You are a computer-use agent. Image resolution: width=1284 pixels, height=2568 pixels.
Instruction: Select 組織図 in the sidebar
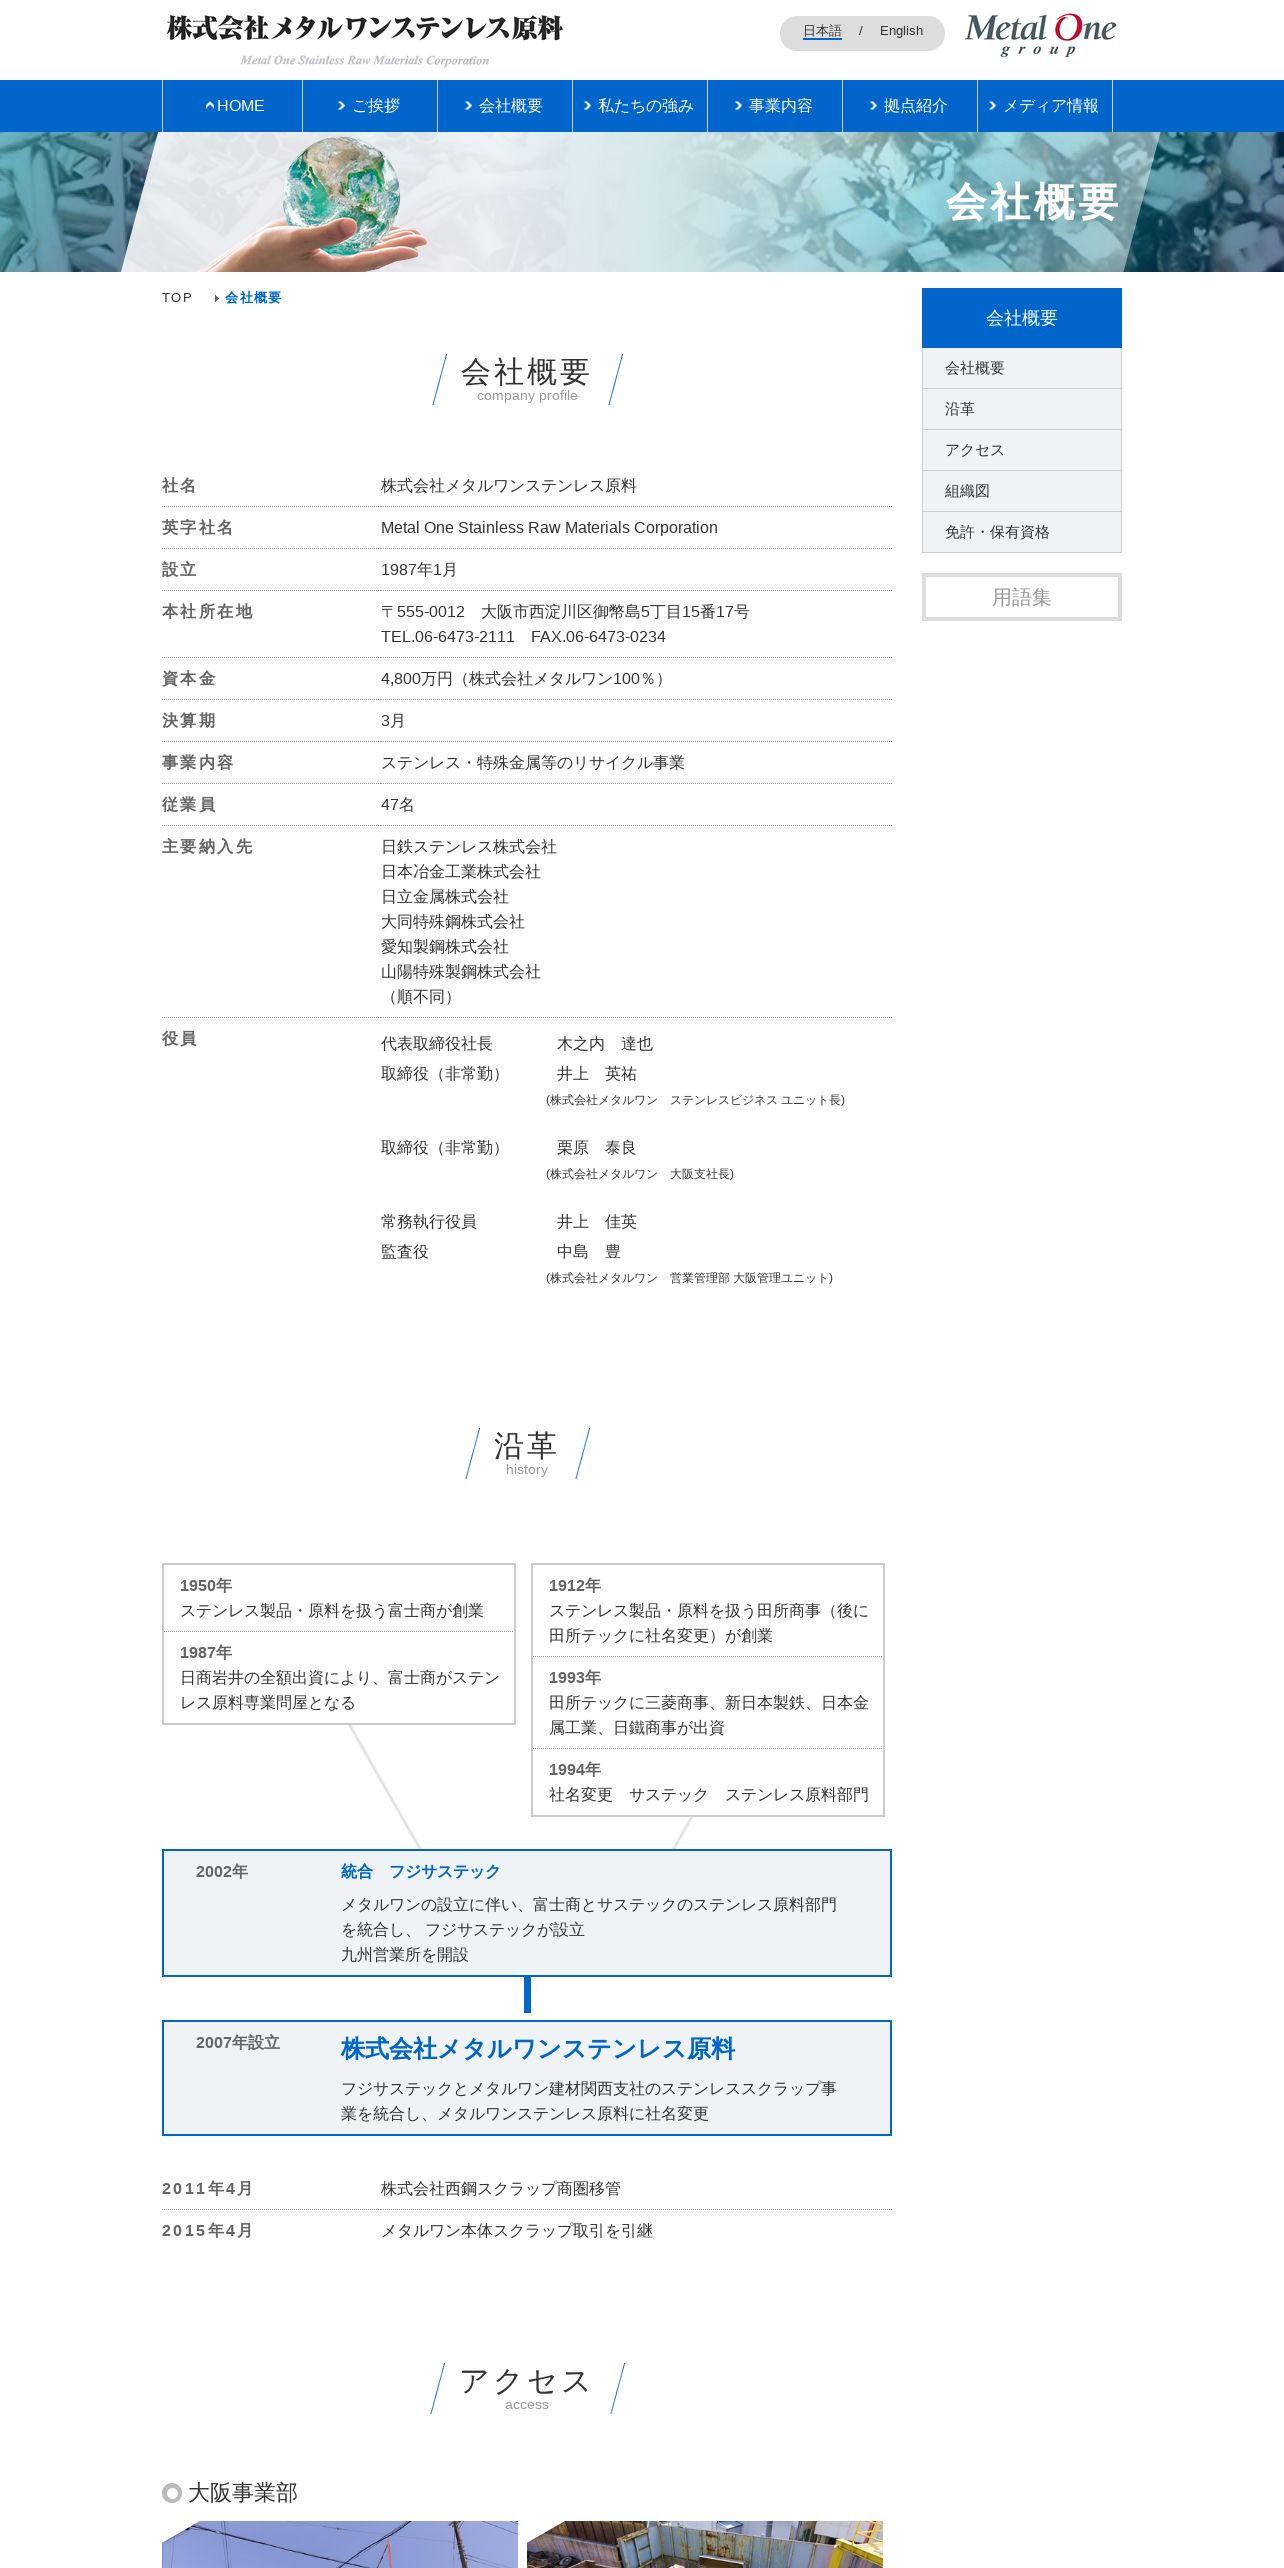click(x=1022, y=491)
